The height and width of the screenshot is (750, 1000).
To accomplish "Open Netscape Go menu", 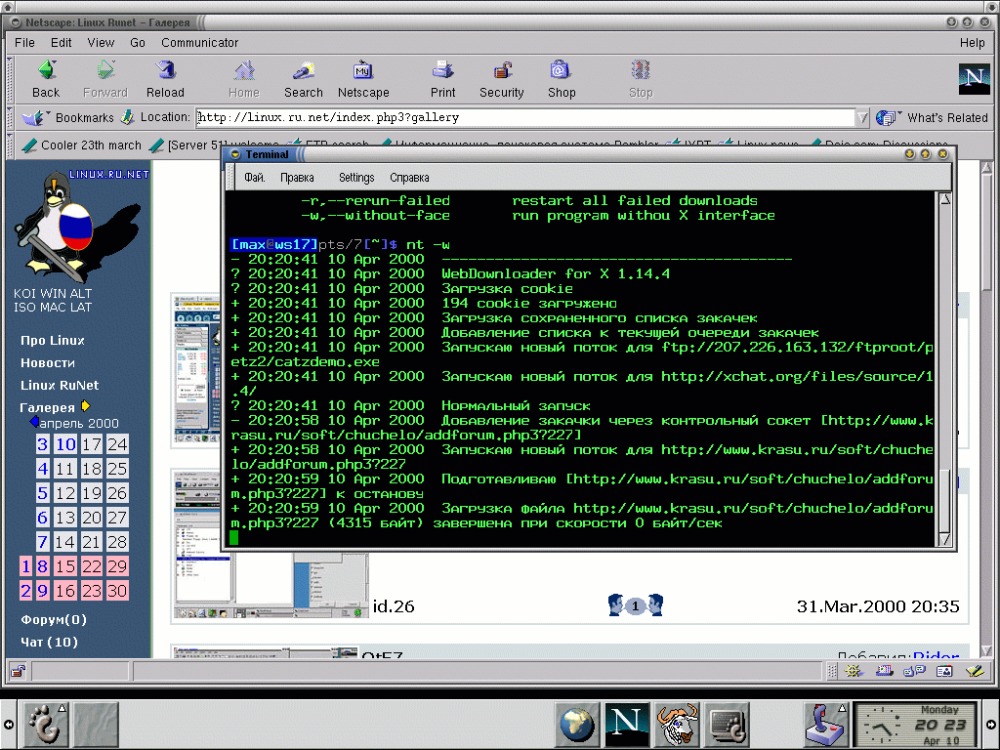I will pyautogui.click(x=137, y=43).
